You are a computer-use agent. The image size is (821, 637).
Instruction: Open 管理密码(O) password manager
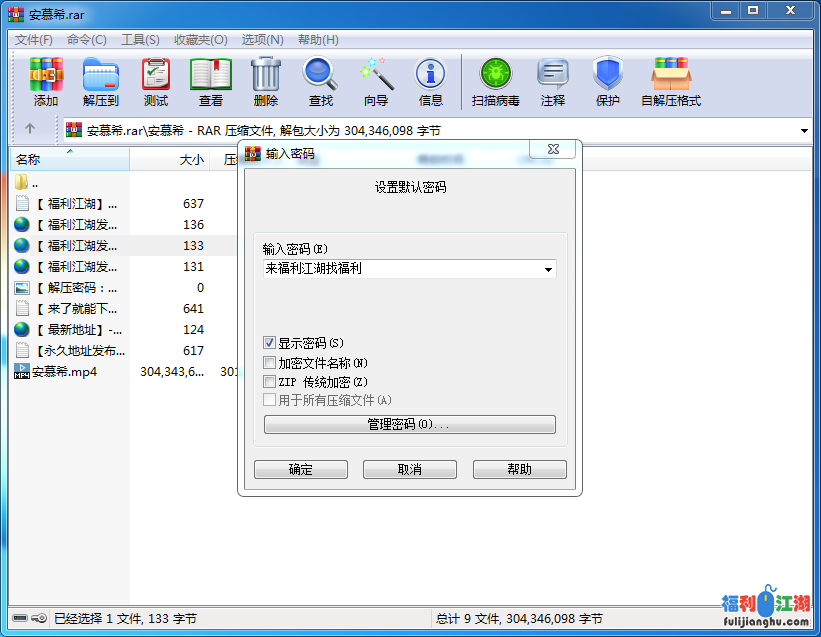coord(409,423)
